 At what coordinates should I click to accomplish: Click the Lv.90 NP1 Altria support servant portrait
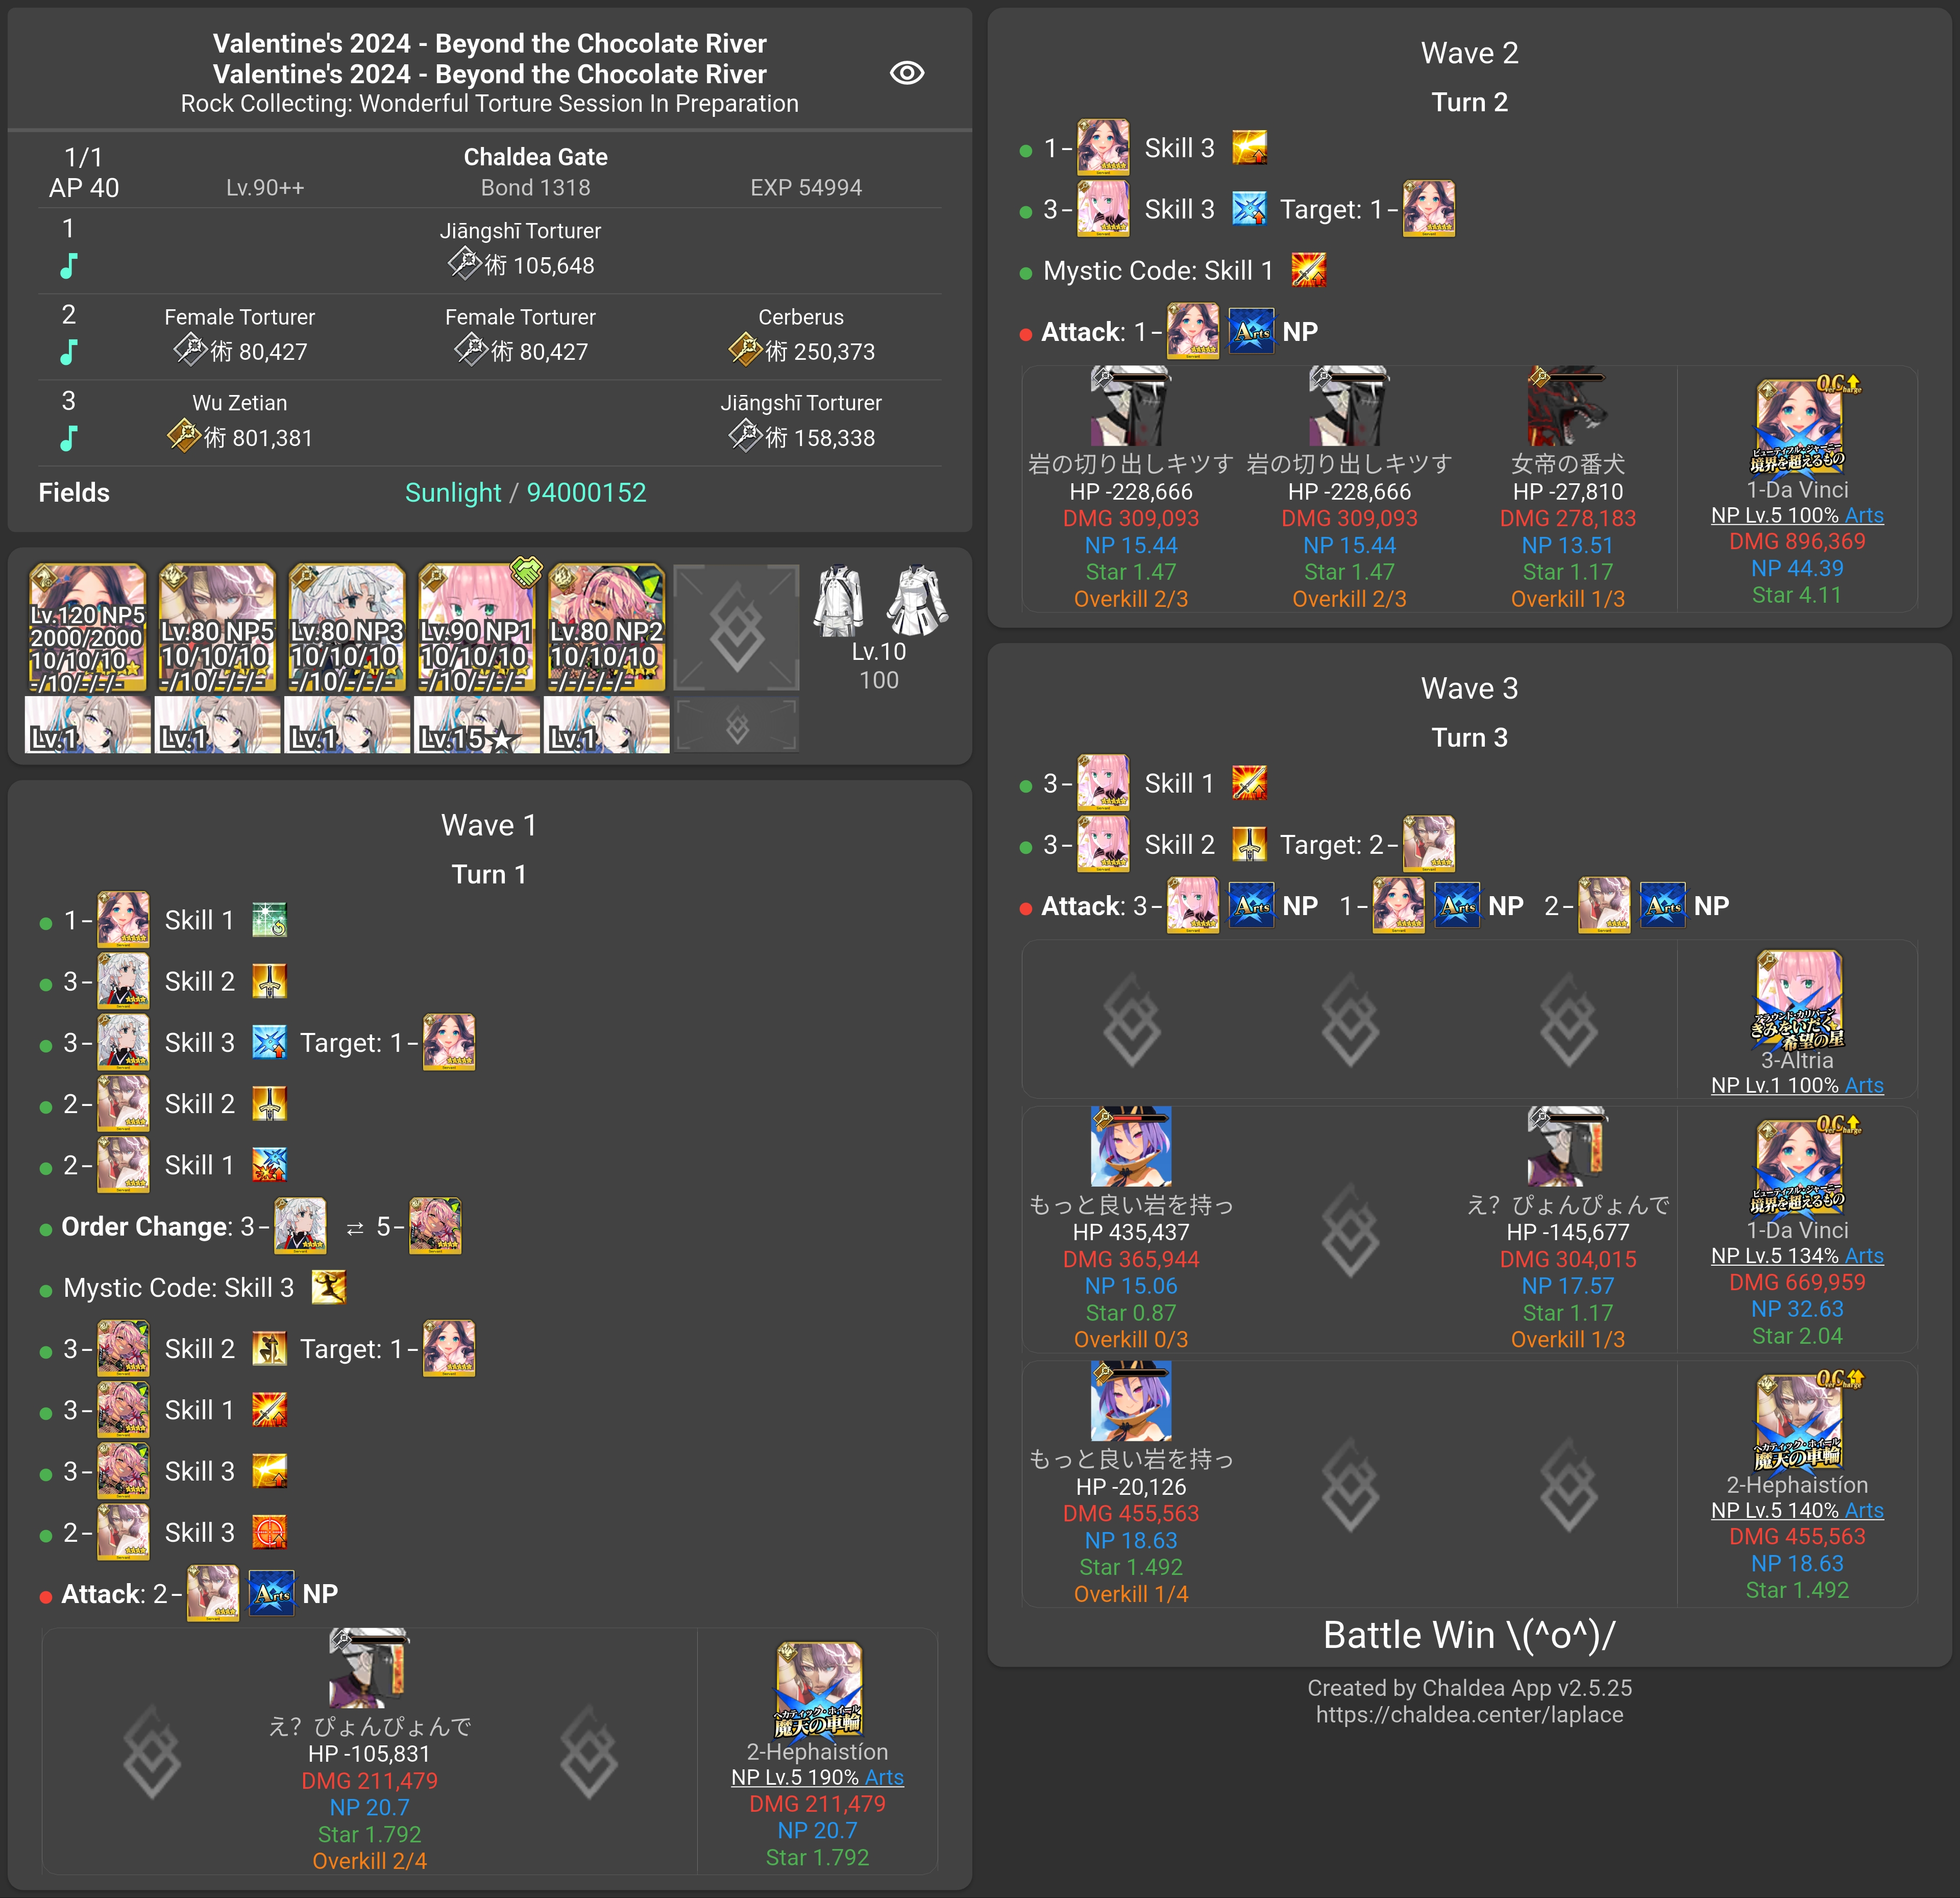click(x=477, y=627)
